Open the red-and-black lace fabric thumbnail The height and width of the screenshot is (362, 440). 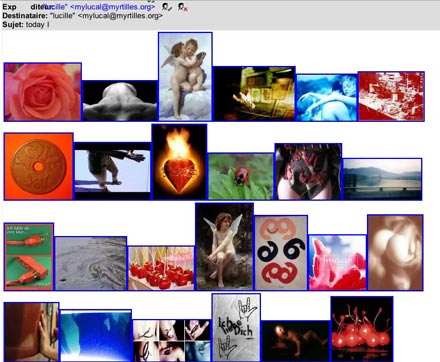308,172
